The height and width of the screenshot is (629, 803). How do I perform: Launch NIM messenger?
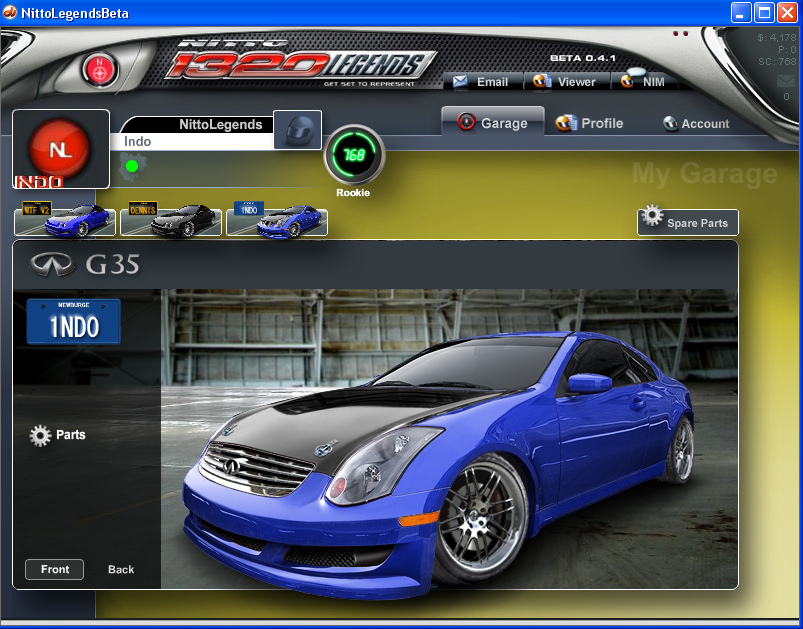pyautogui.click(x=645, y=82)
